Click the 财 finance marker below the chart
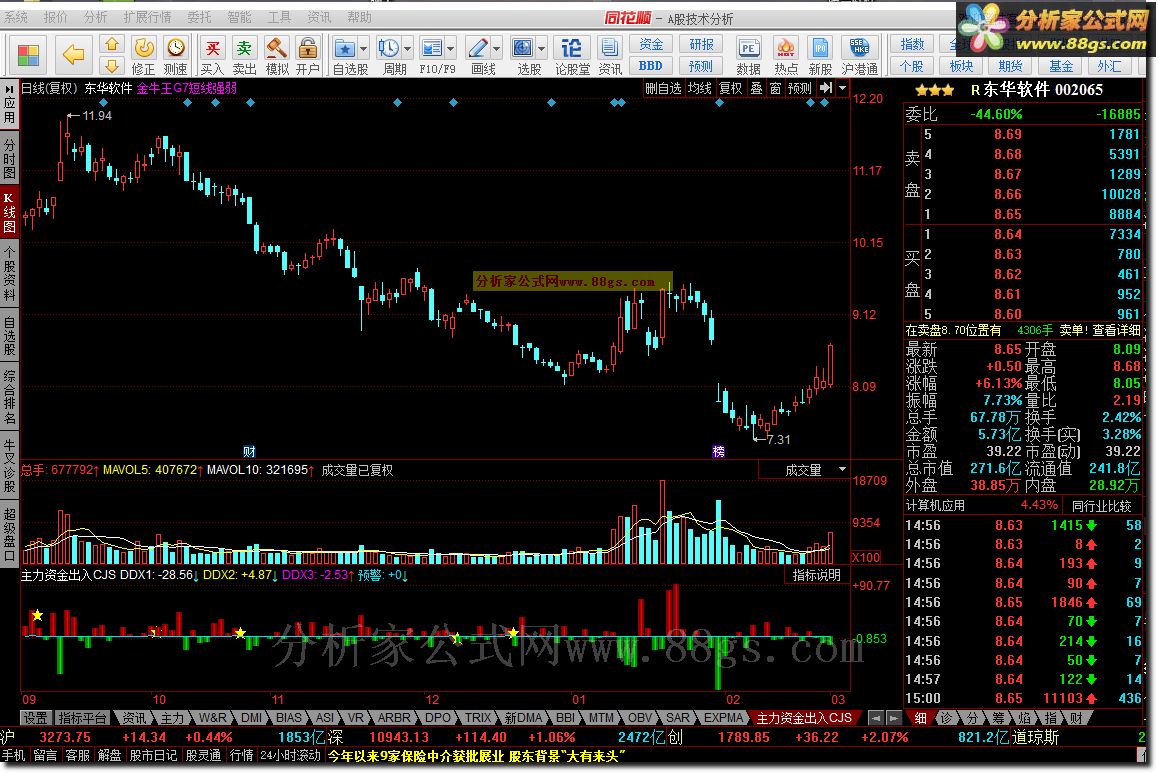 (x=249, y=451)
